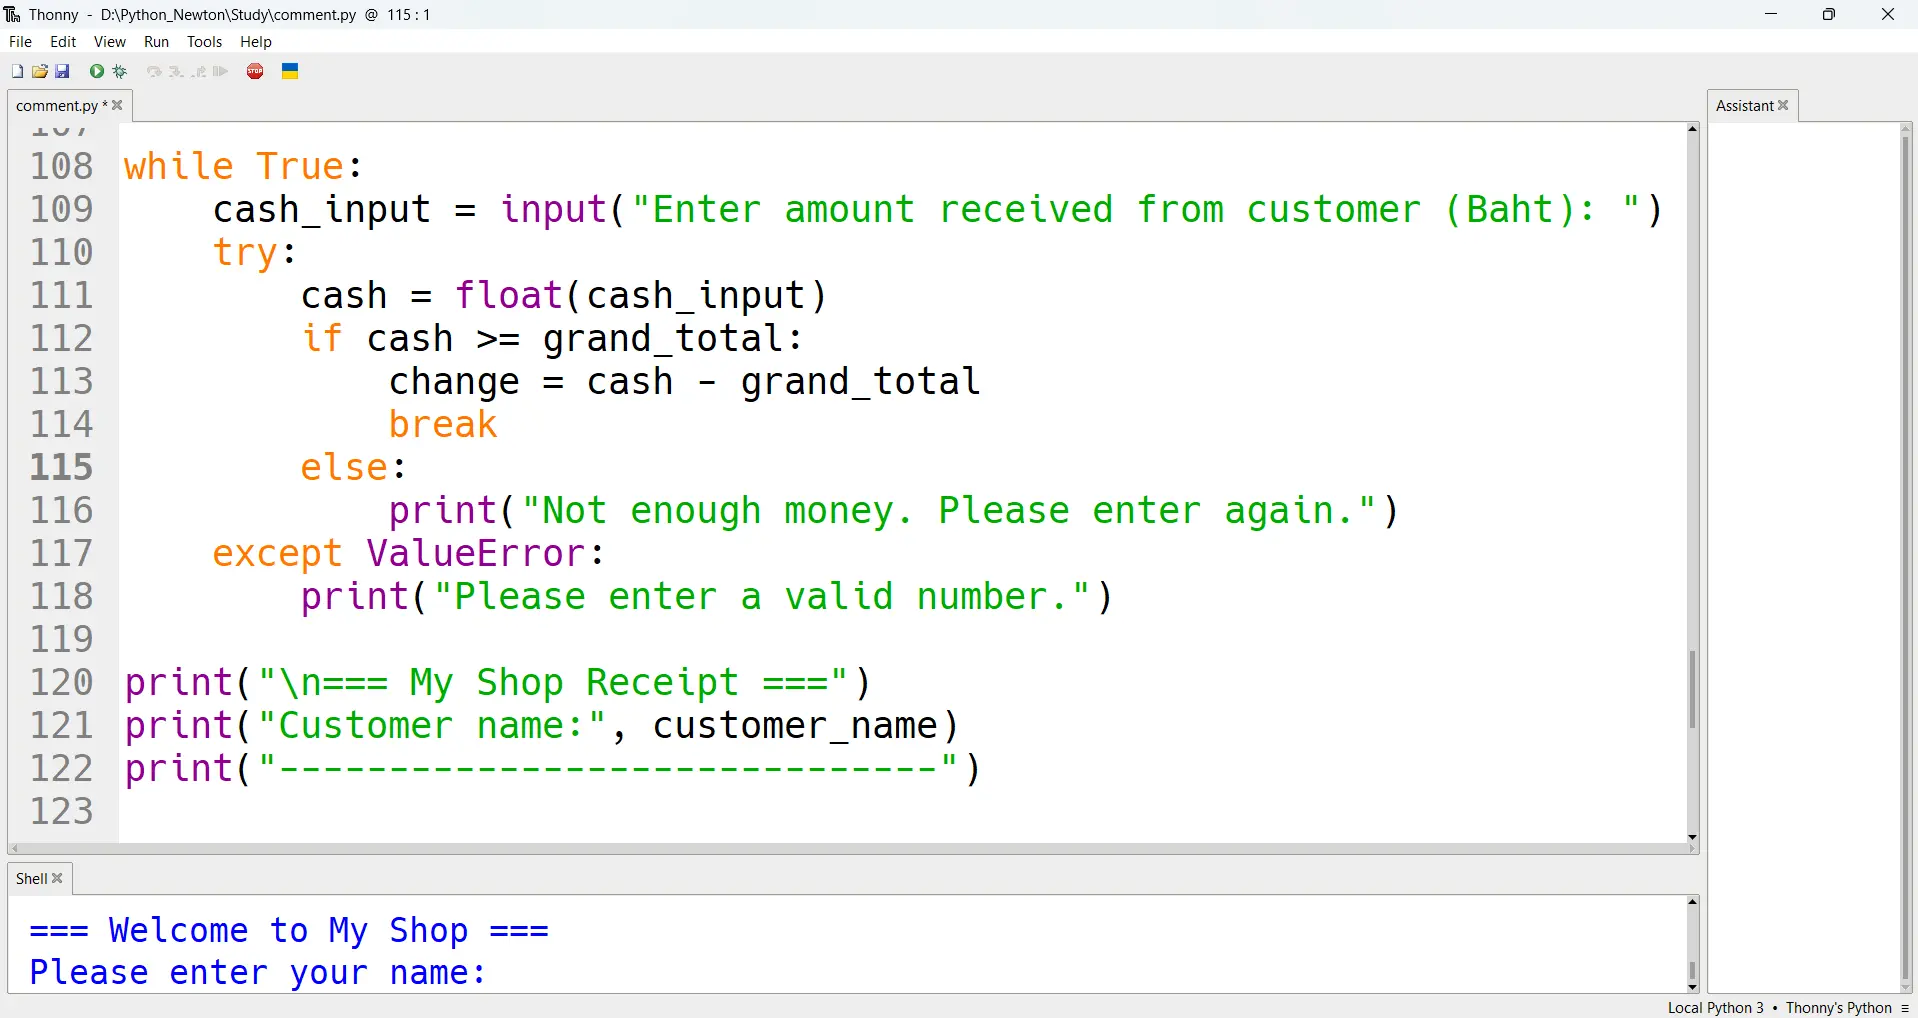Image resolution: width=1918 pixels, height=1018 pixels.
Task: Click the Ukraine flag support icon
Action: coord(291,71)
